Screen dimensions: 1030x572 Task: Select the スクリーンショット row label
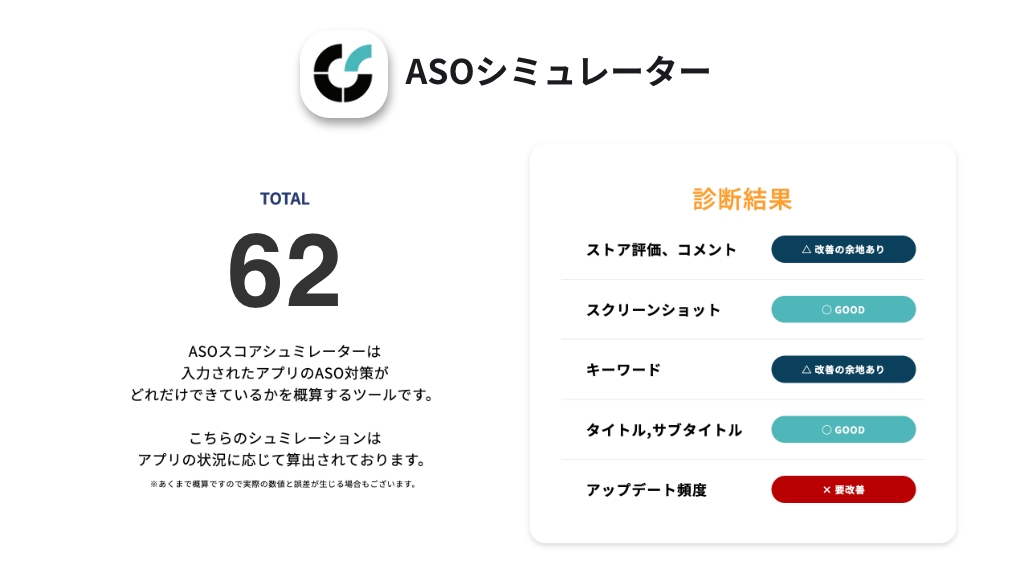click(653, 310)
